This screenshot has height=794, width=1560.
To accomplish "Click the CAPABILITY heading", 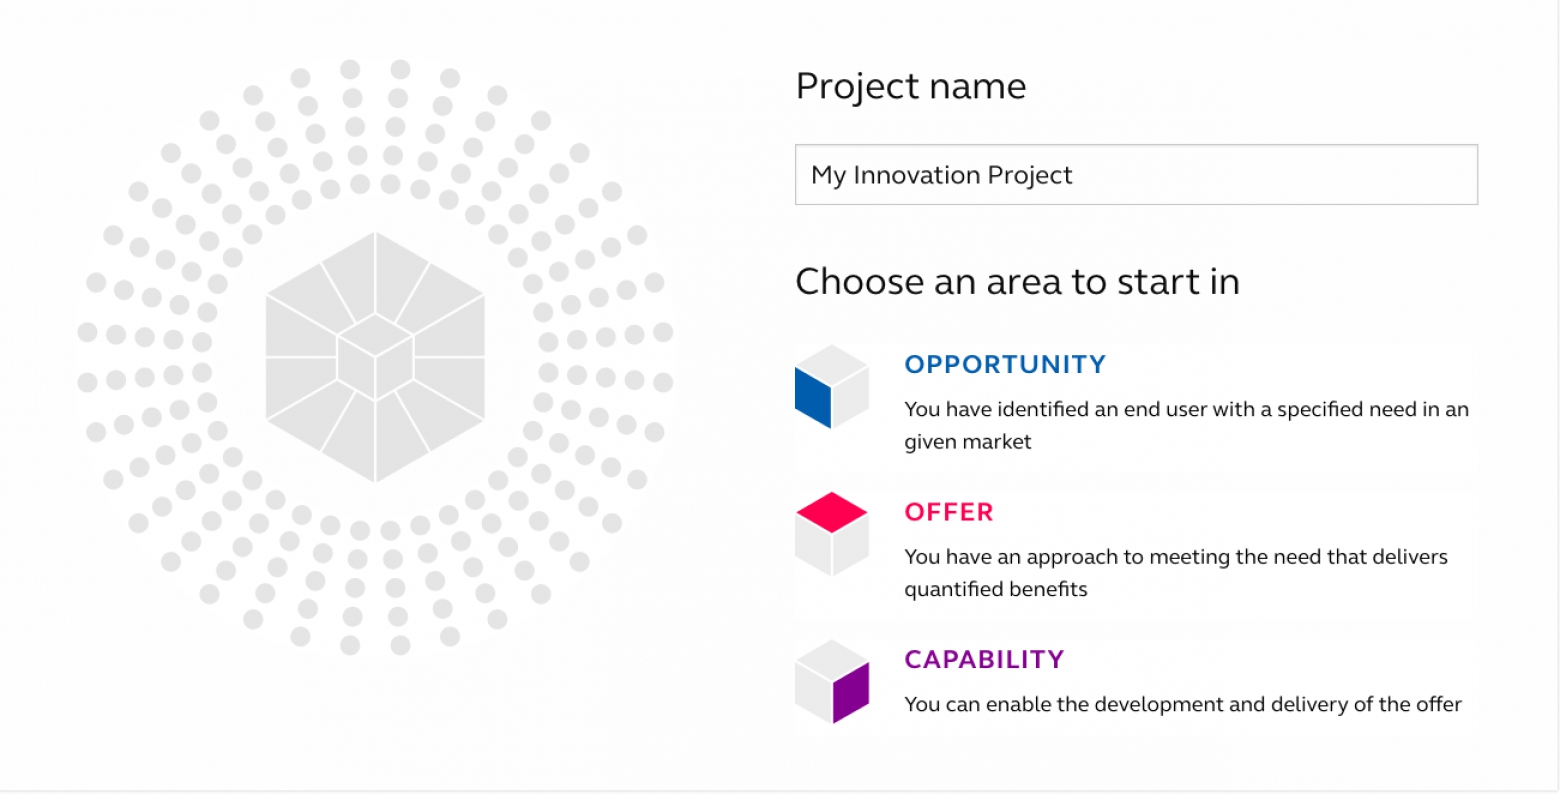I will tap(984, 660).
